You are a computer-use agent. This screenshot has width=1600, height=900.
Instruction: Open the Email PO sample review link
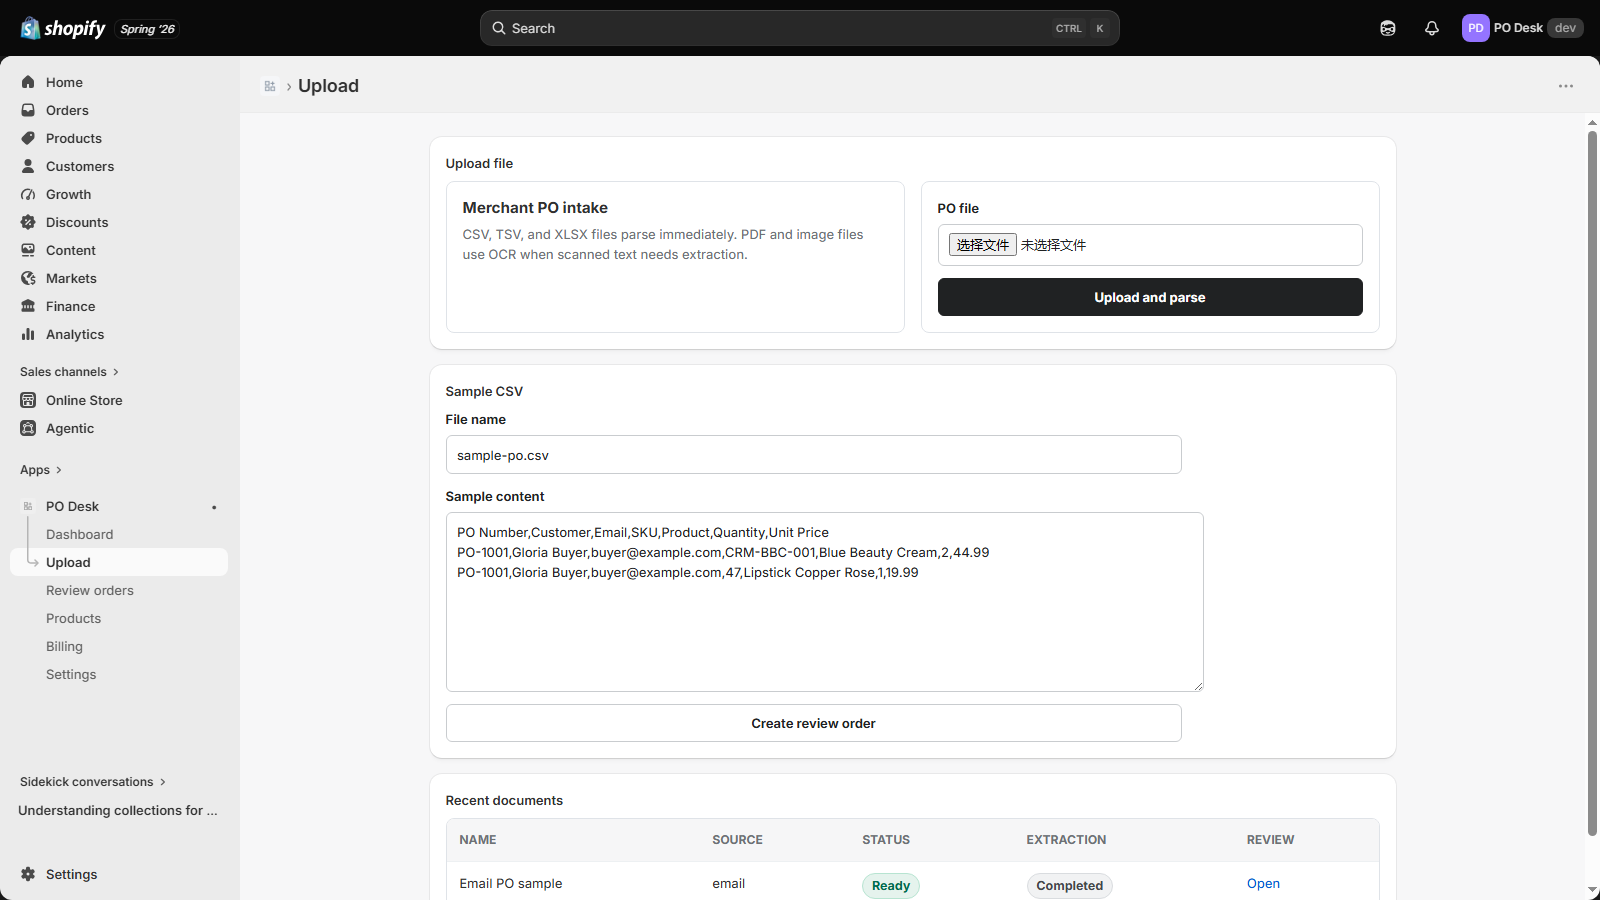click(1263, 883)
